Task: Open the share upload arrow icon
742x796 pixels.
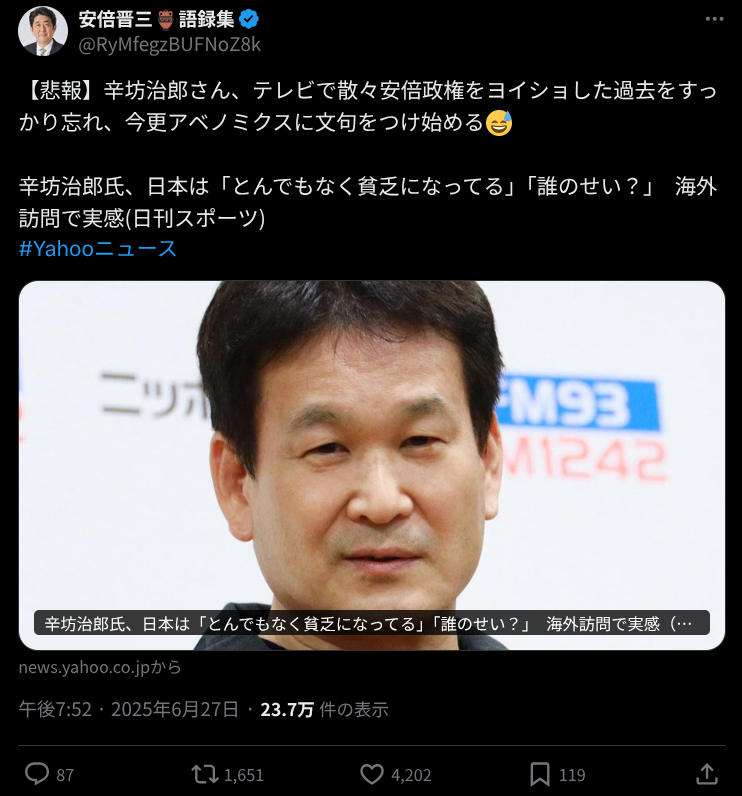Action: tap(706, 774)
